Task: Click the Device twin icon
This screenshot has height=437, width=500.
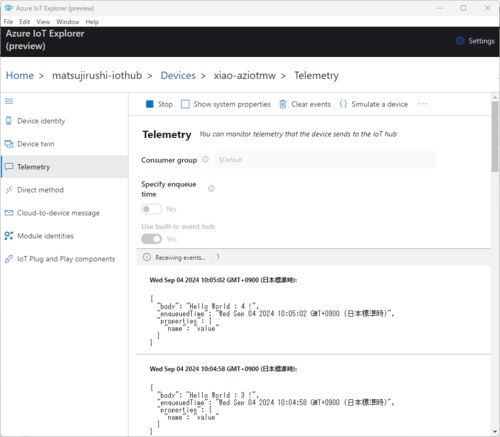Action: click(x=9, y=144)
